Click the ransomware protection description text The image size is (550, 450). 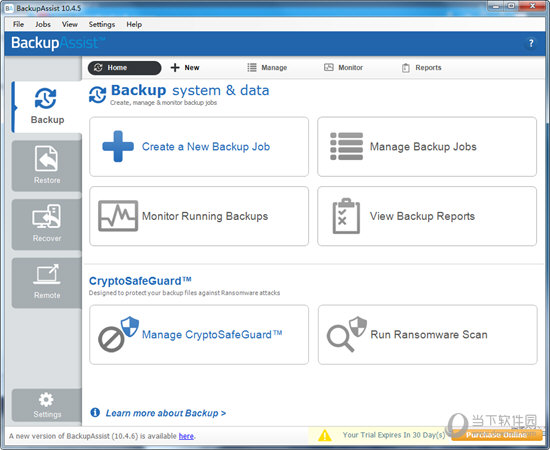184,293
